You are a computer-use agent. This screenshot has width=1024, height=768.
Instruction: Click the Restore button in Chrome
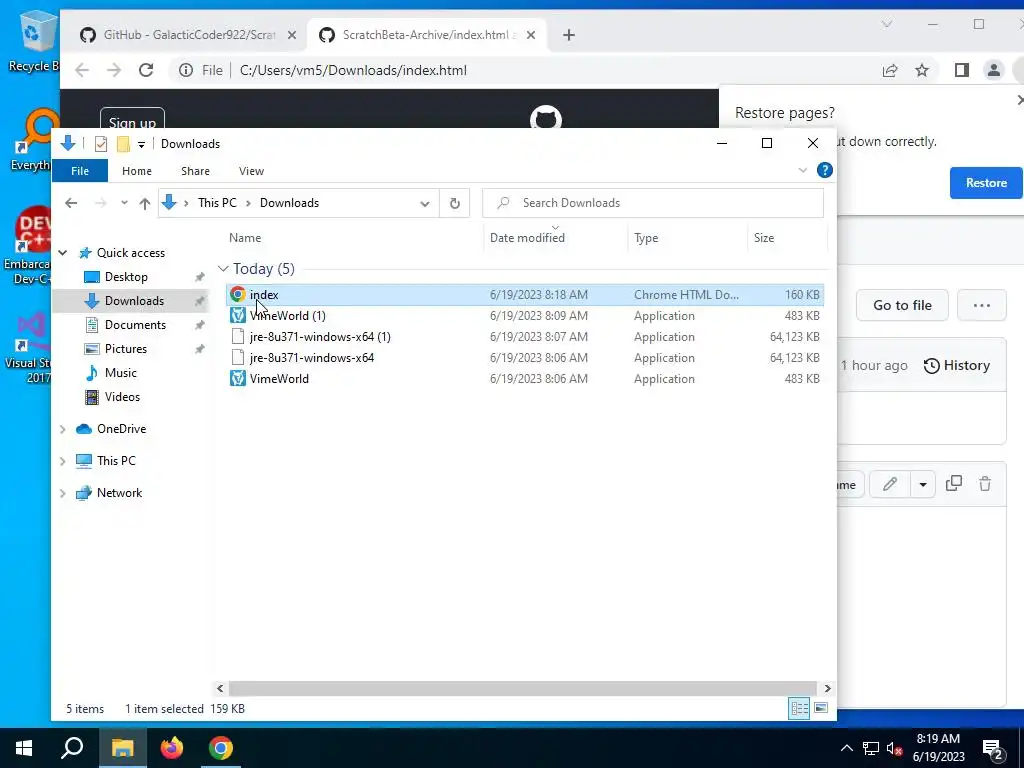(x=986, y=183)
